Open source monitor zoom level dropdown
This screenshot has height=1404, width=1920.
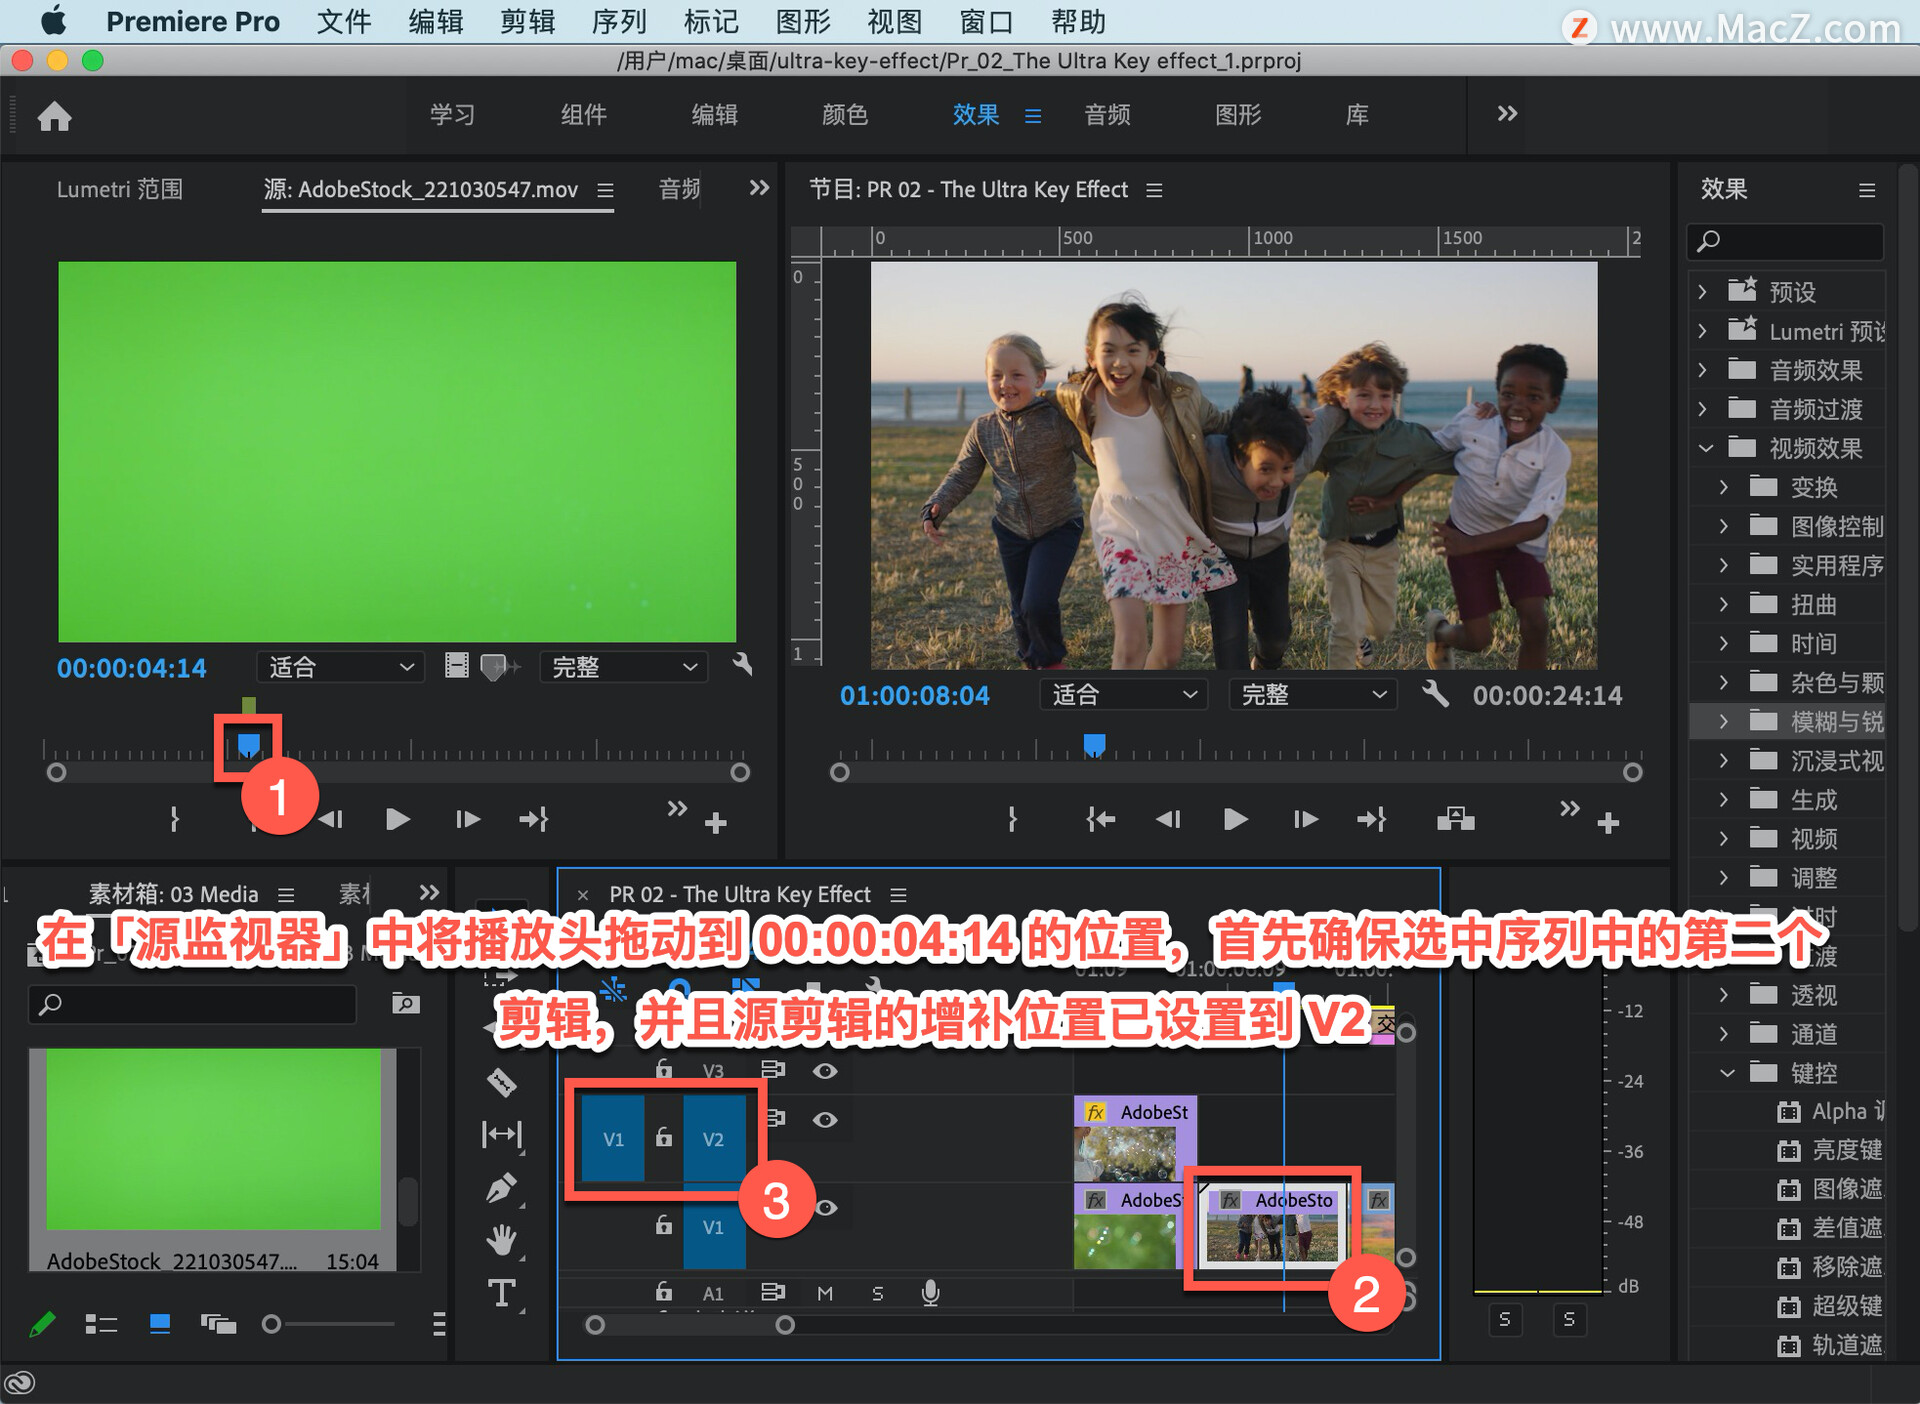click(x=340, y=667)
